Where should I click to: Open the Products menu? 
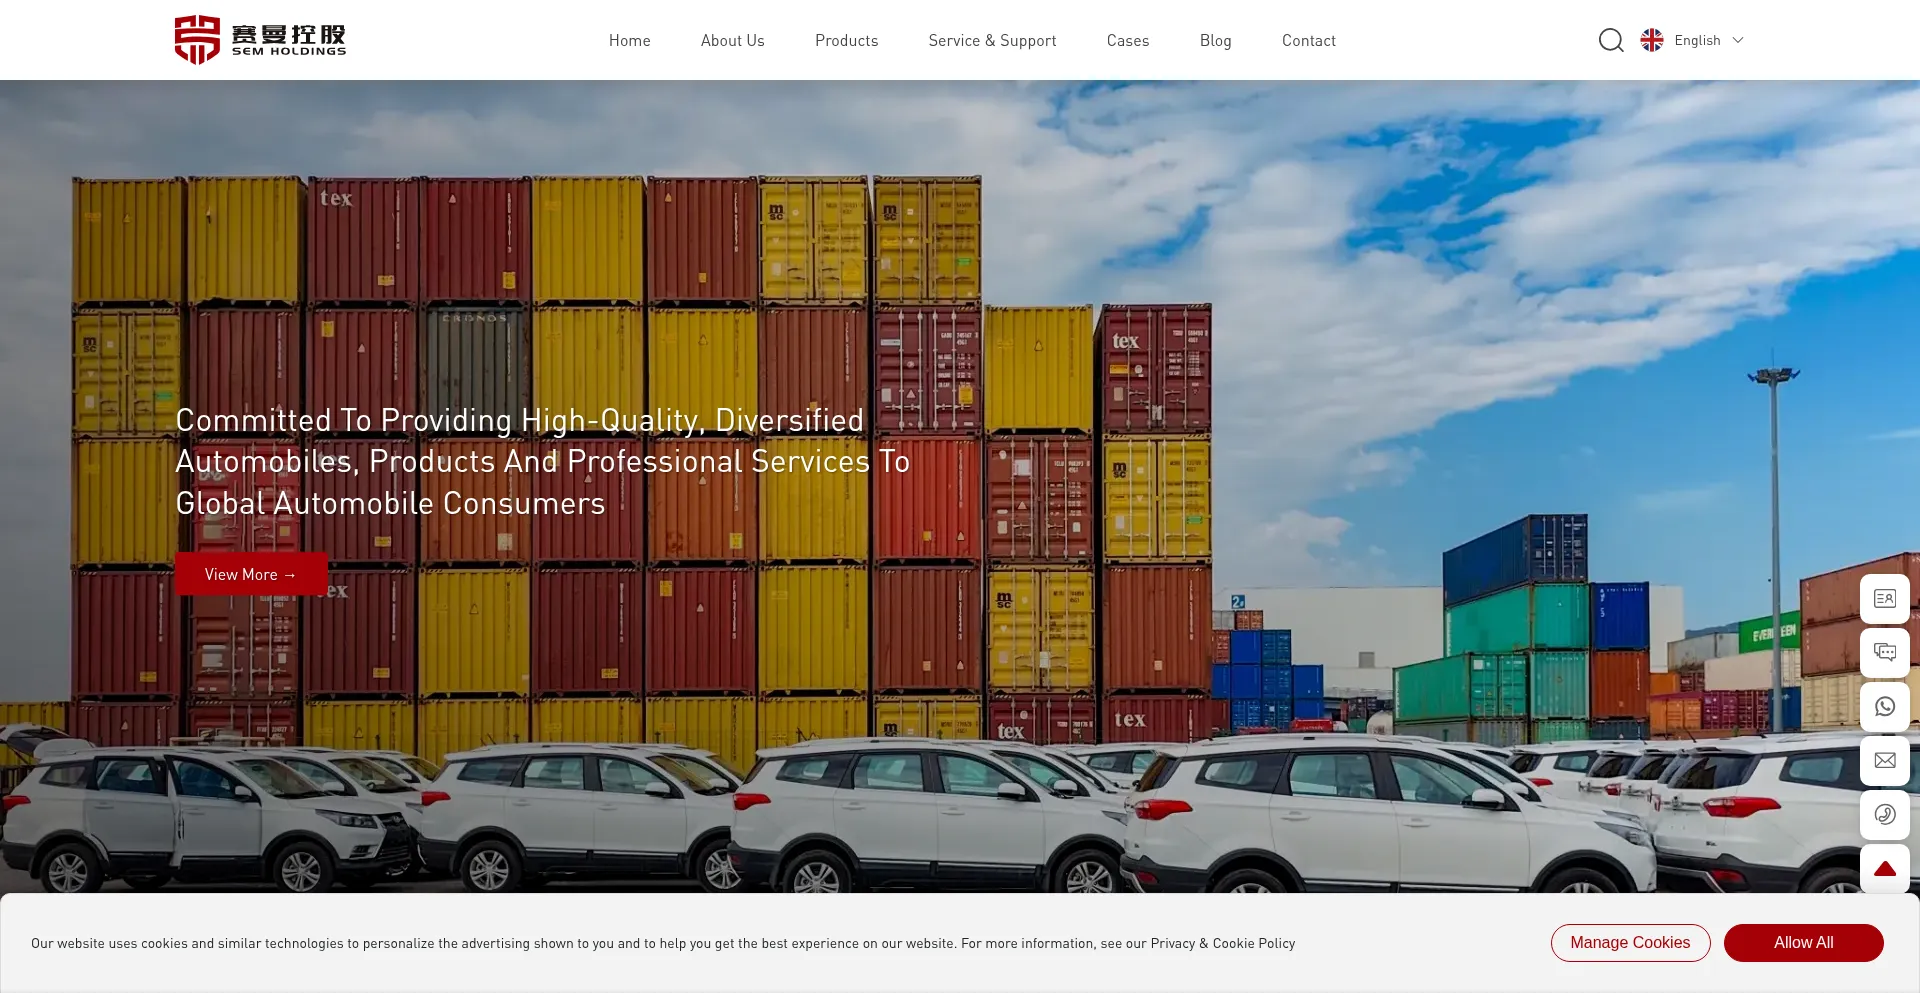click(846, 40)
